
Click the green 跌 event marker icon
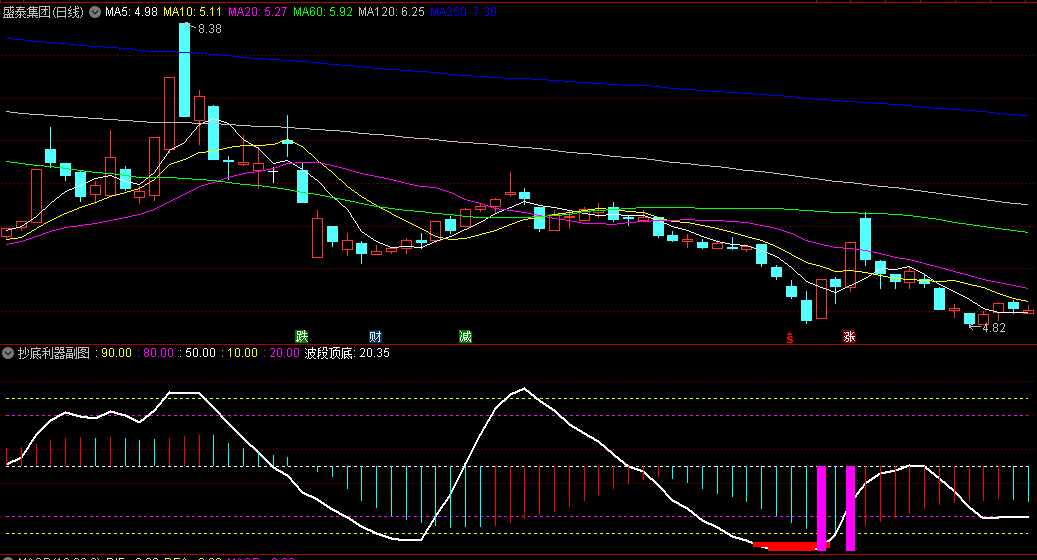tap(300, 335)
